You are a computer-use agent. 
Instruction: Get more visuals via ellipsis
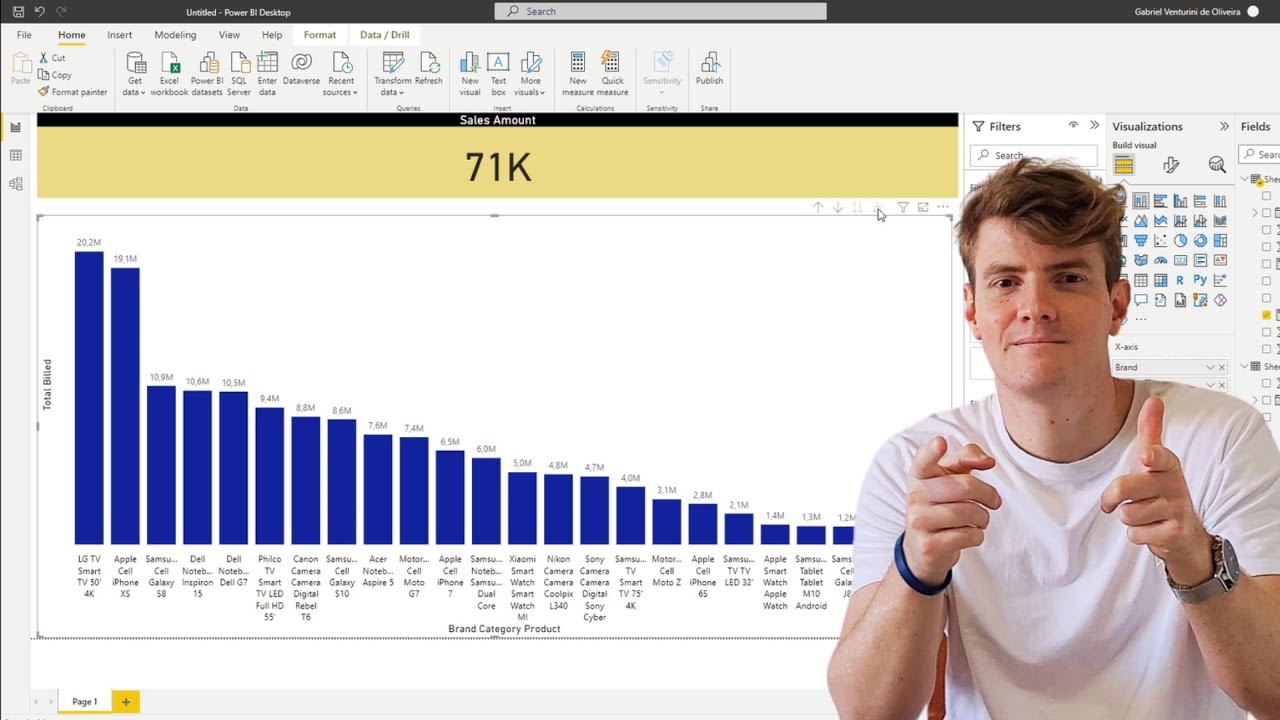click(1141, 319)
